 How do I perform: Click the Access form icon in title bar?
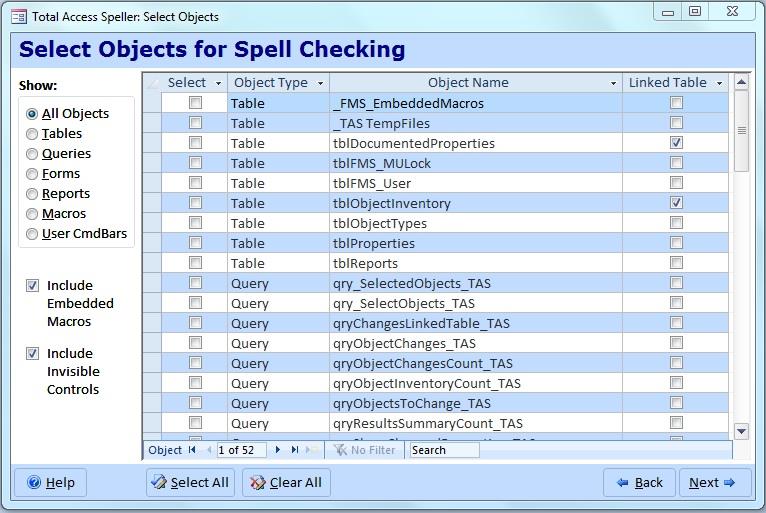pos(19,17)
